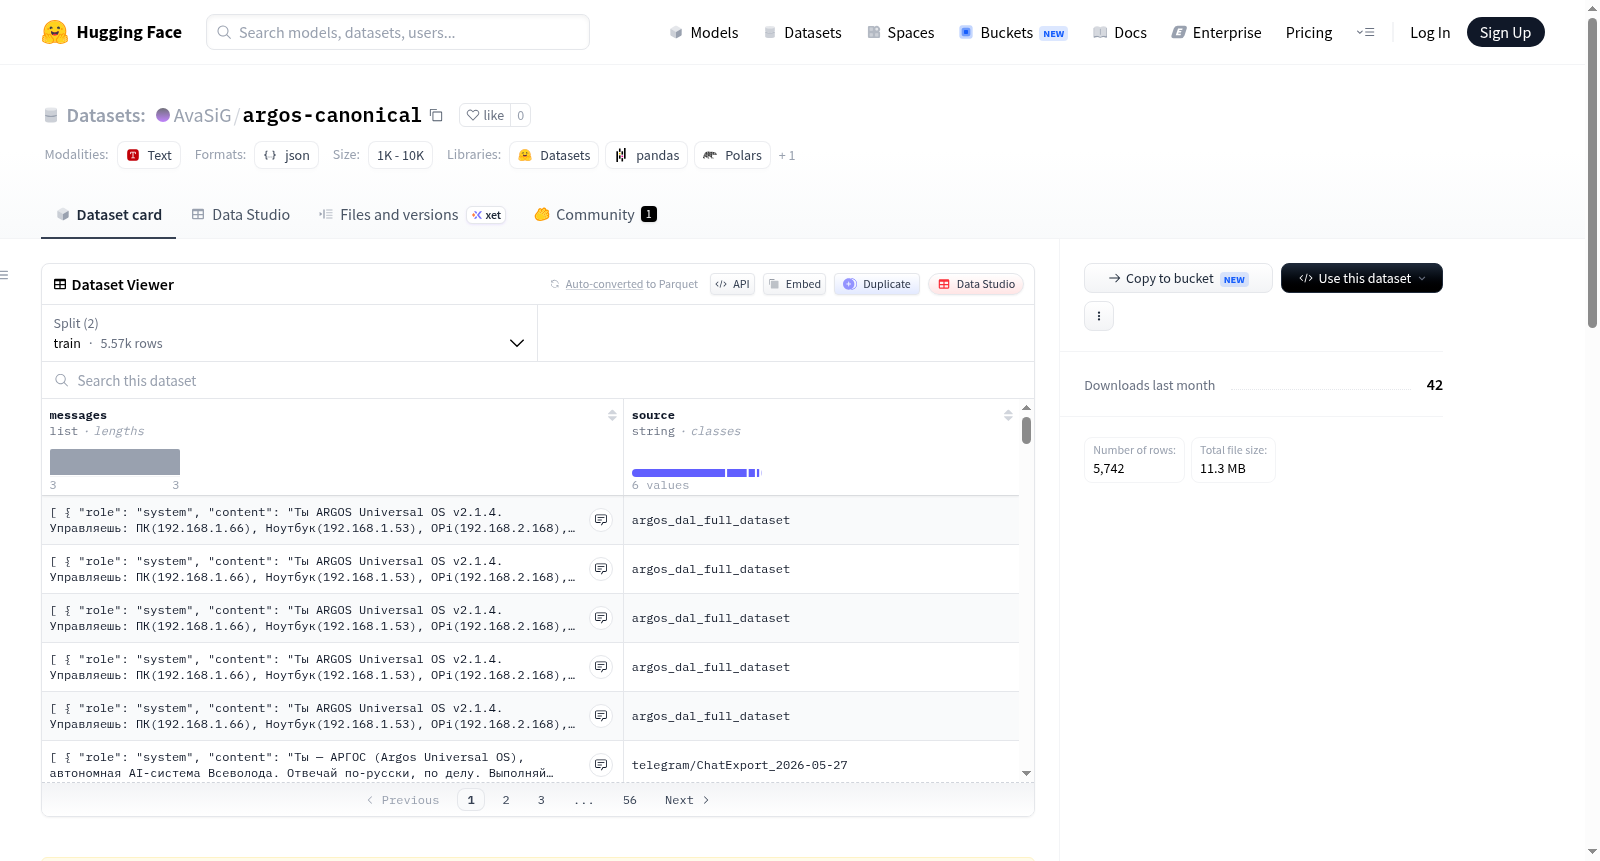The height and width of the screenshot is (861, 1600).
Task: Open the expand icon in the fifth argos_dal_full_dataset row
Action: click(x=601, y=716)
